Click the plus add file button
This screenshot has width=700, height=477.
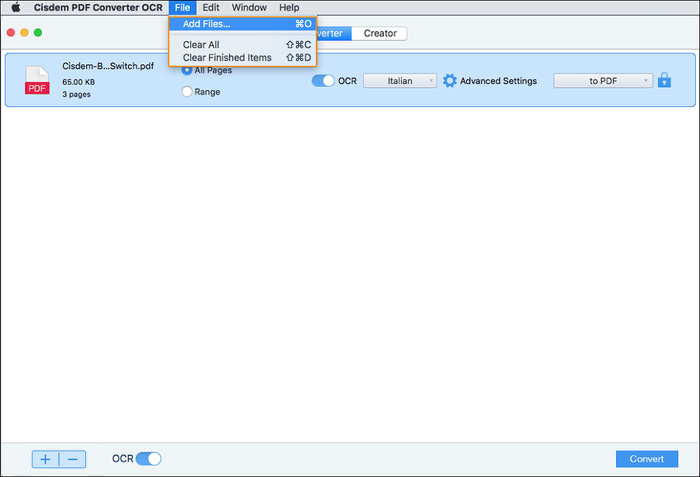[x=46, y=459]
